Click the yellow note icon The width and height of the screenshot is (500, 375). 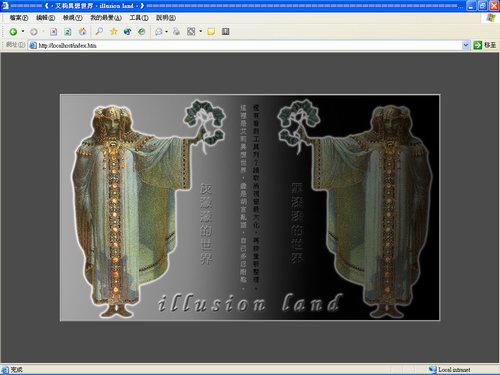click(x=211, y=32)
